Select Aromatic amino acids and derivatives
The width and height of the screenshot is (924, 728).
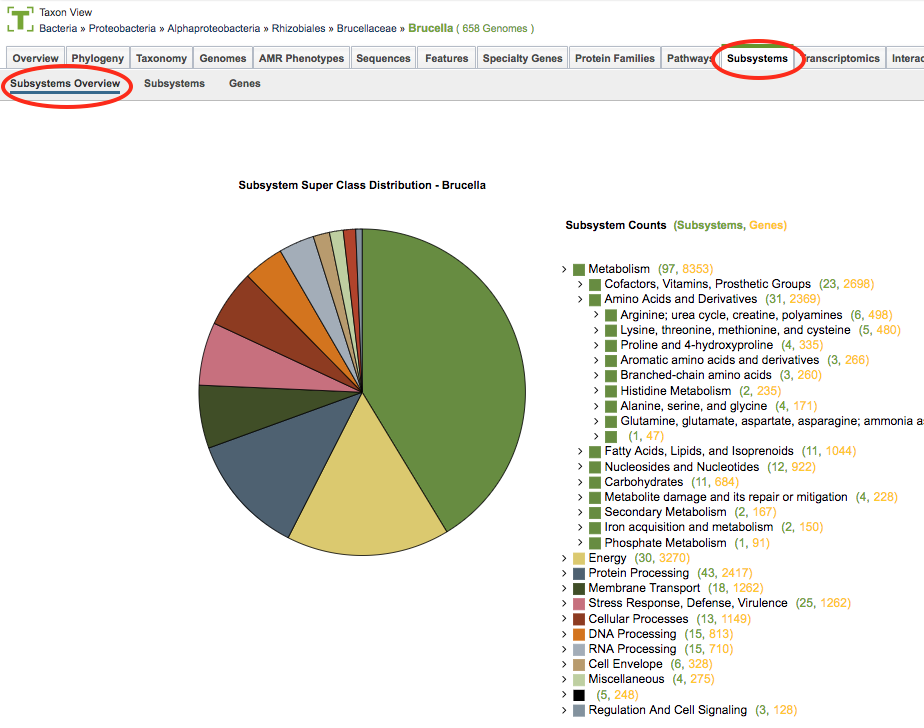tap(720, 360)
